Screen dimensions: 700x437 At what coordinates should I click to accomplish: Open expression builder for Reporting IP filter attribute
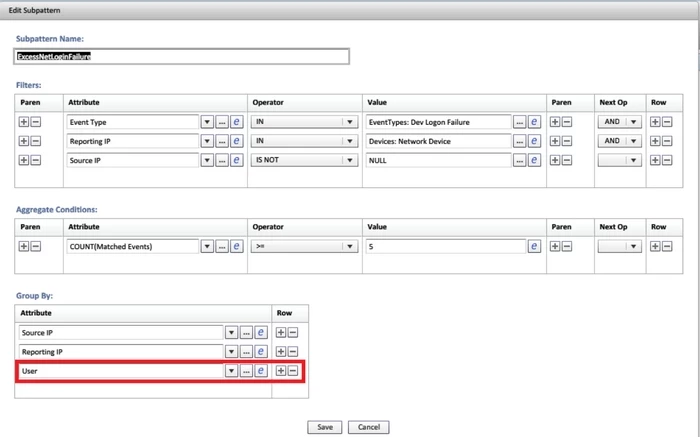click(237, 141)
